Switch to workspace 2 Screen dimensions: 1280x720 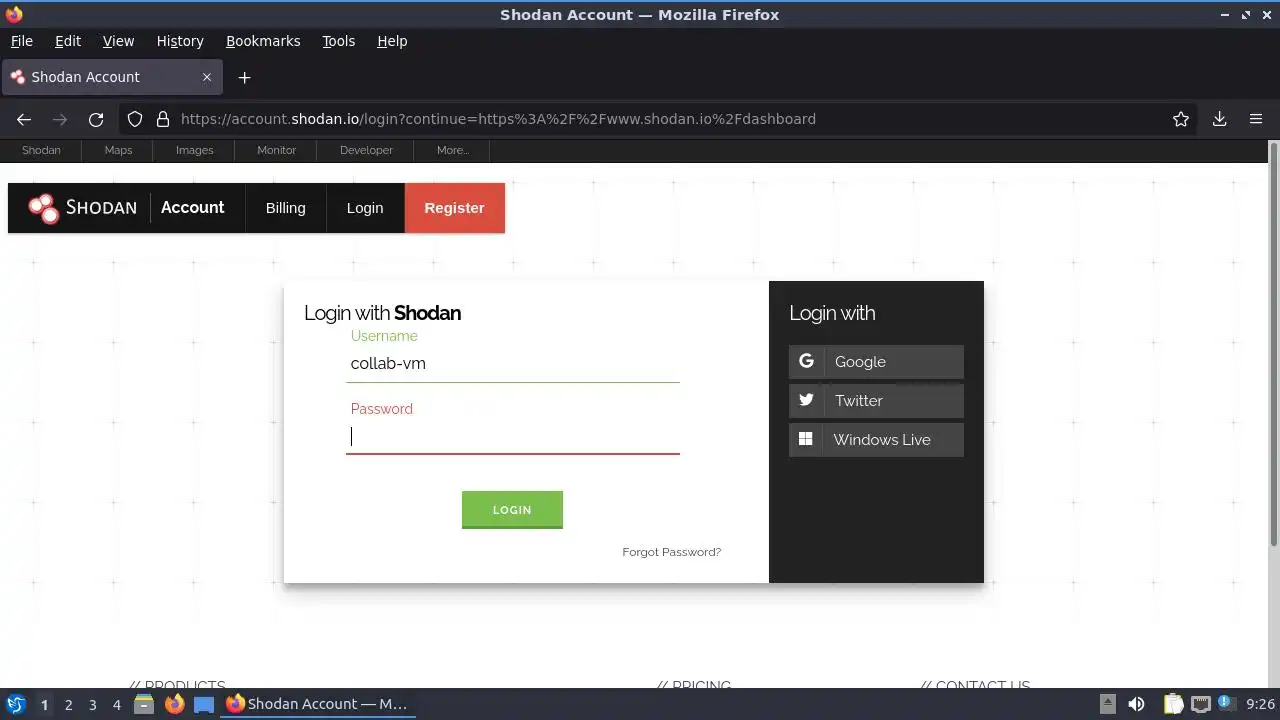68,705
